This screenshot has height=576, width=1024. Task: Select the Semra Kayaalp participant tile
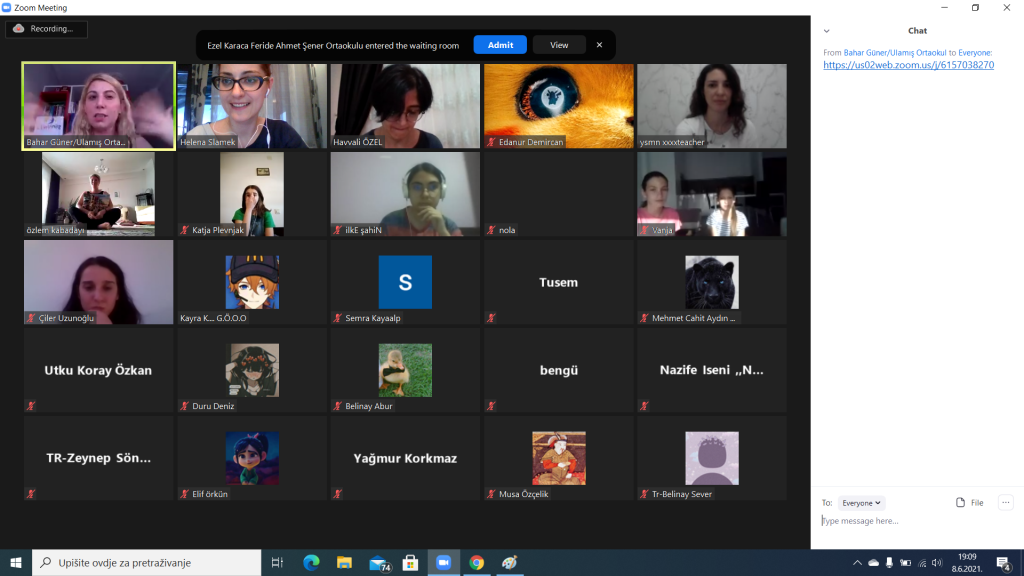coord(405,282)
